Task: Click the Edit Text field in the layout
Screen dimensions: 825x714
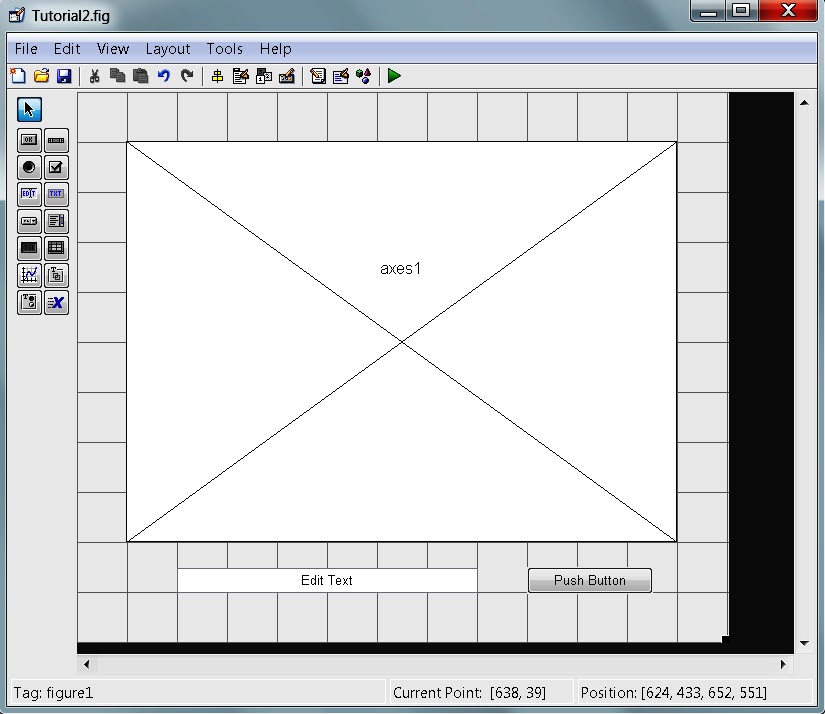Action: pos(327,580)
